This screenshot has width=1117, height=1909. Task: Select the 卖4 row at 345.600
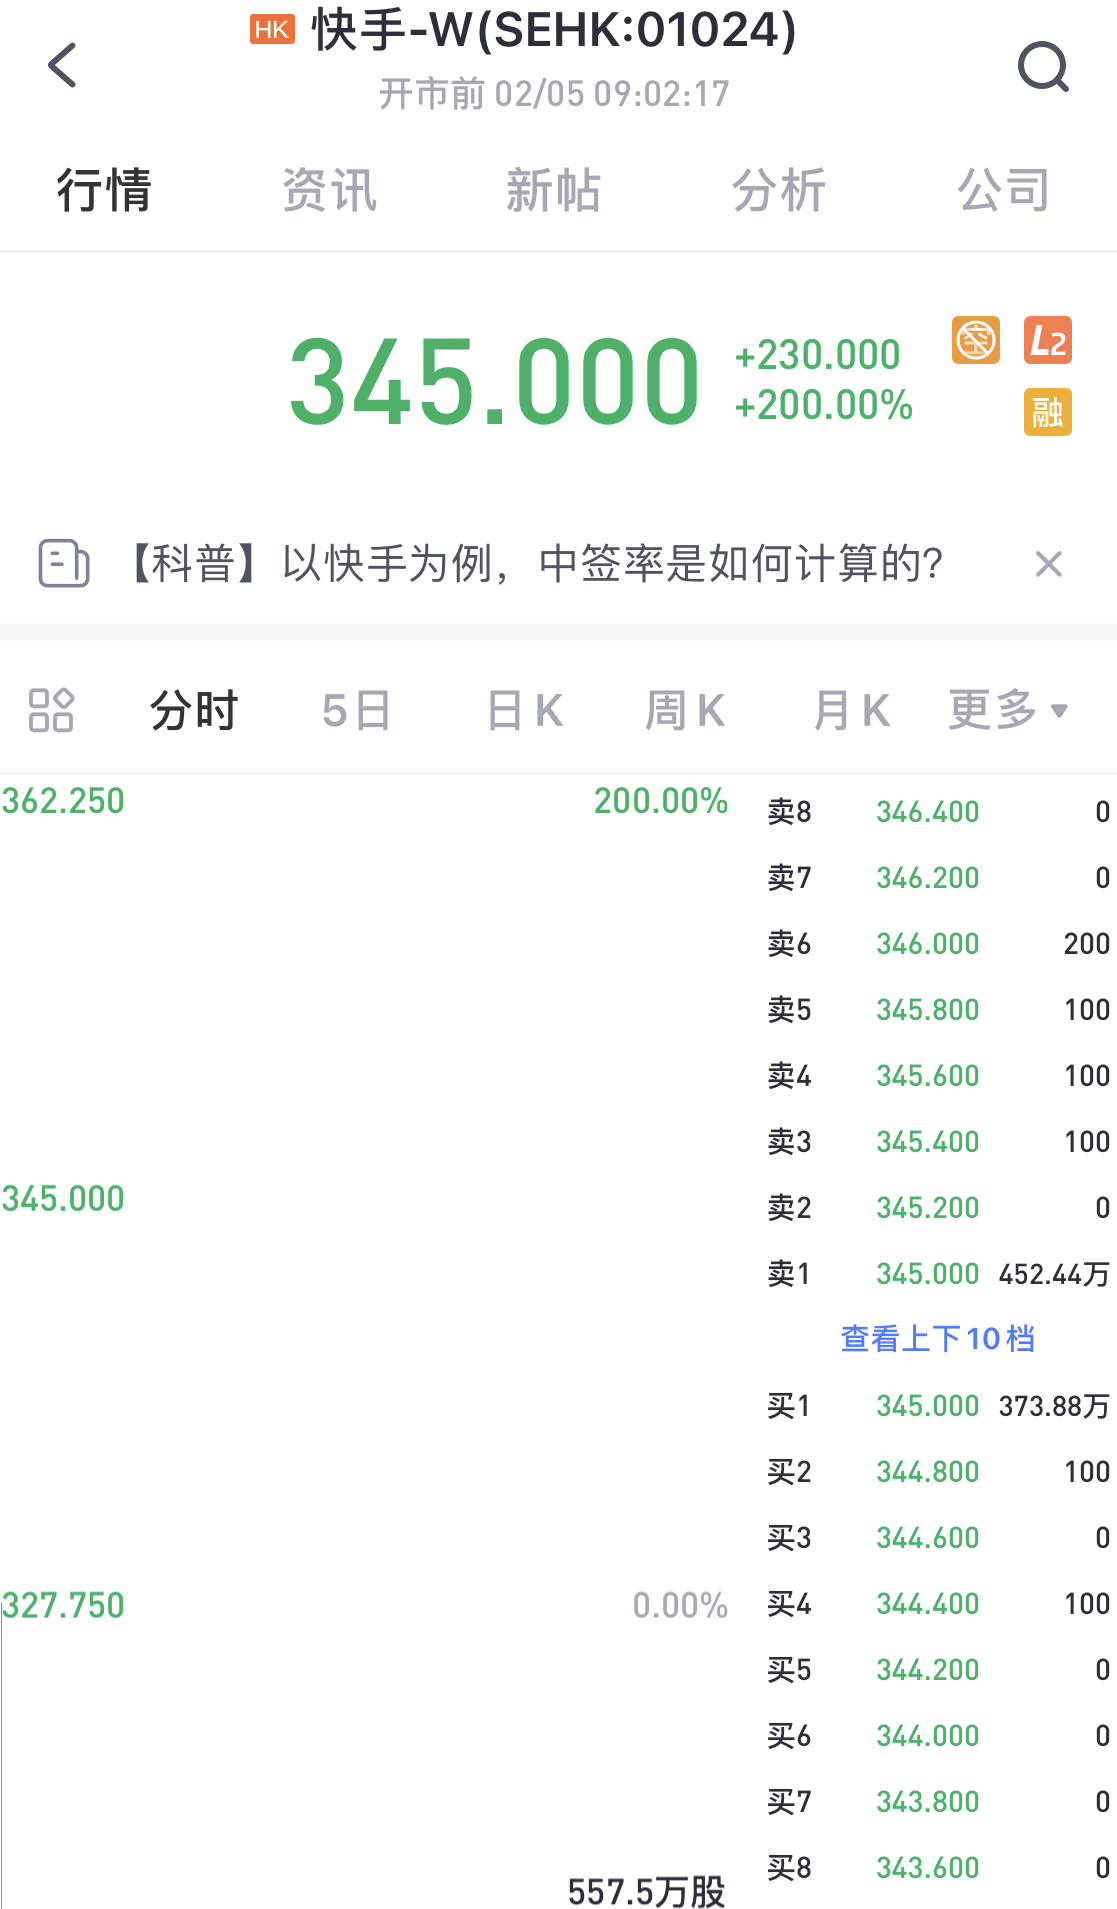pos(938,1075)
